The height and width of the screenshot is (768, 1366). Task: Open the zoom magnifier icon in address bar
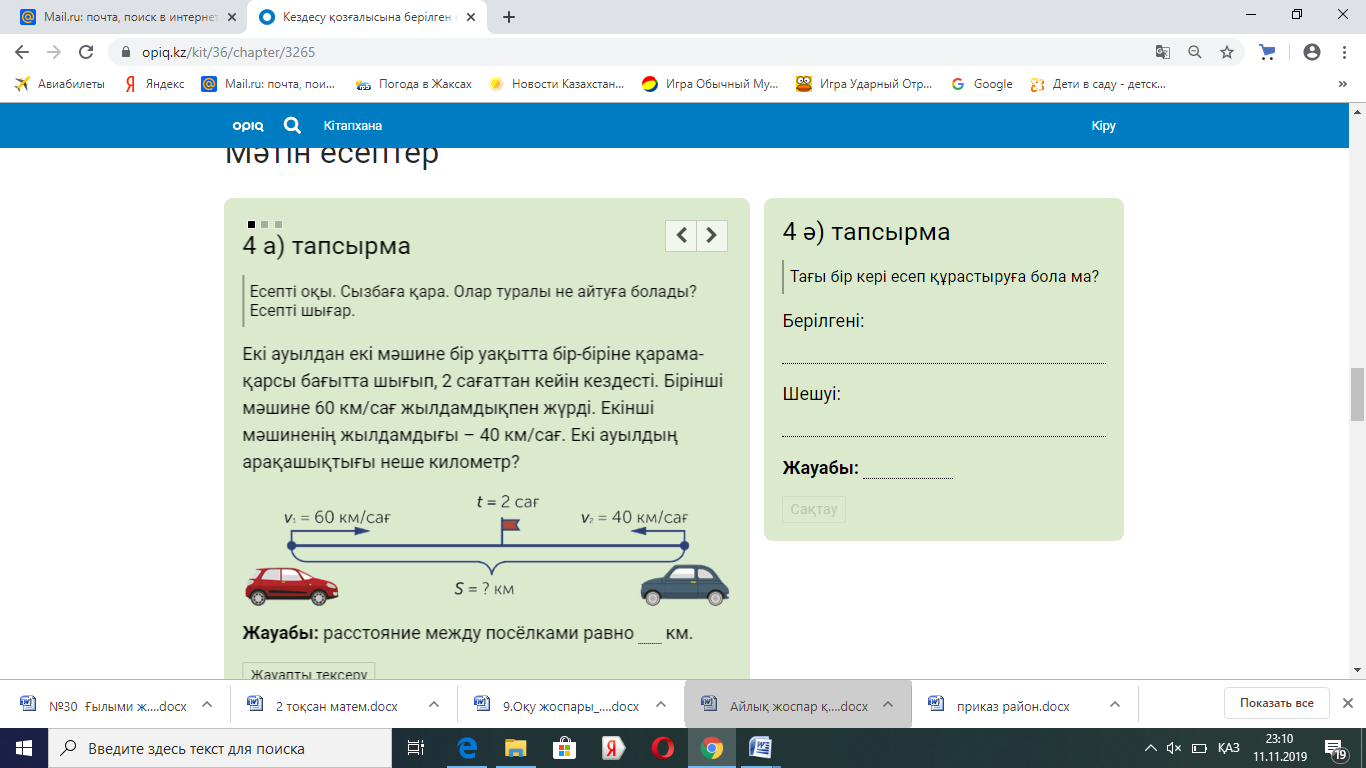(x=1194, y=52)
